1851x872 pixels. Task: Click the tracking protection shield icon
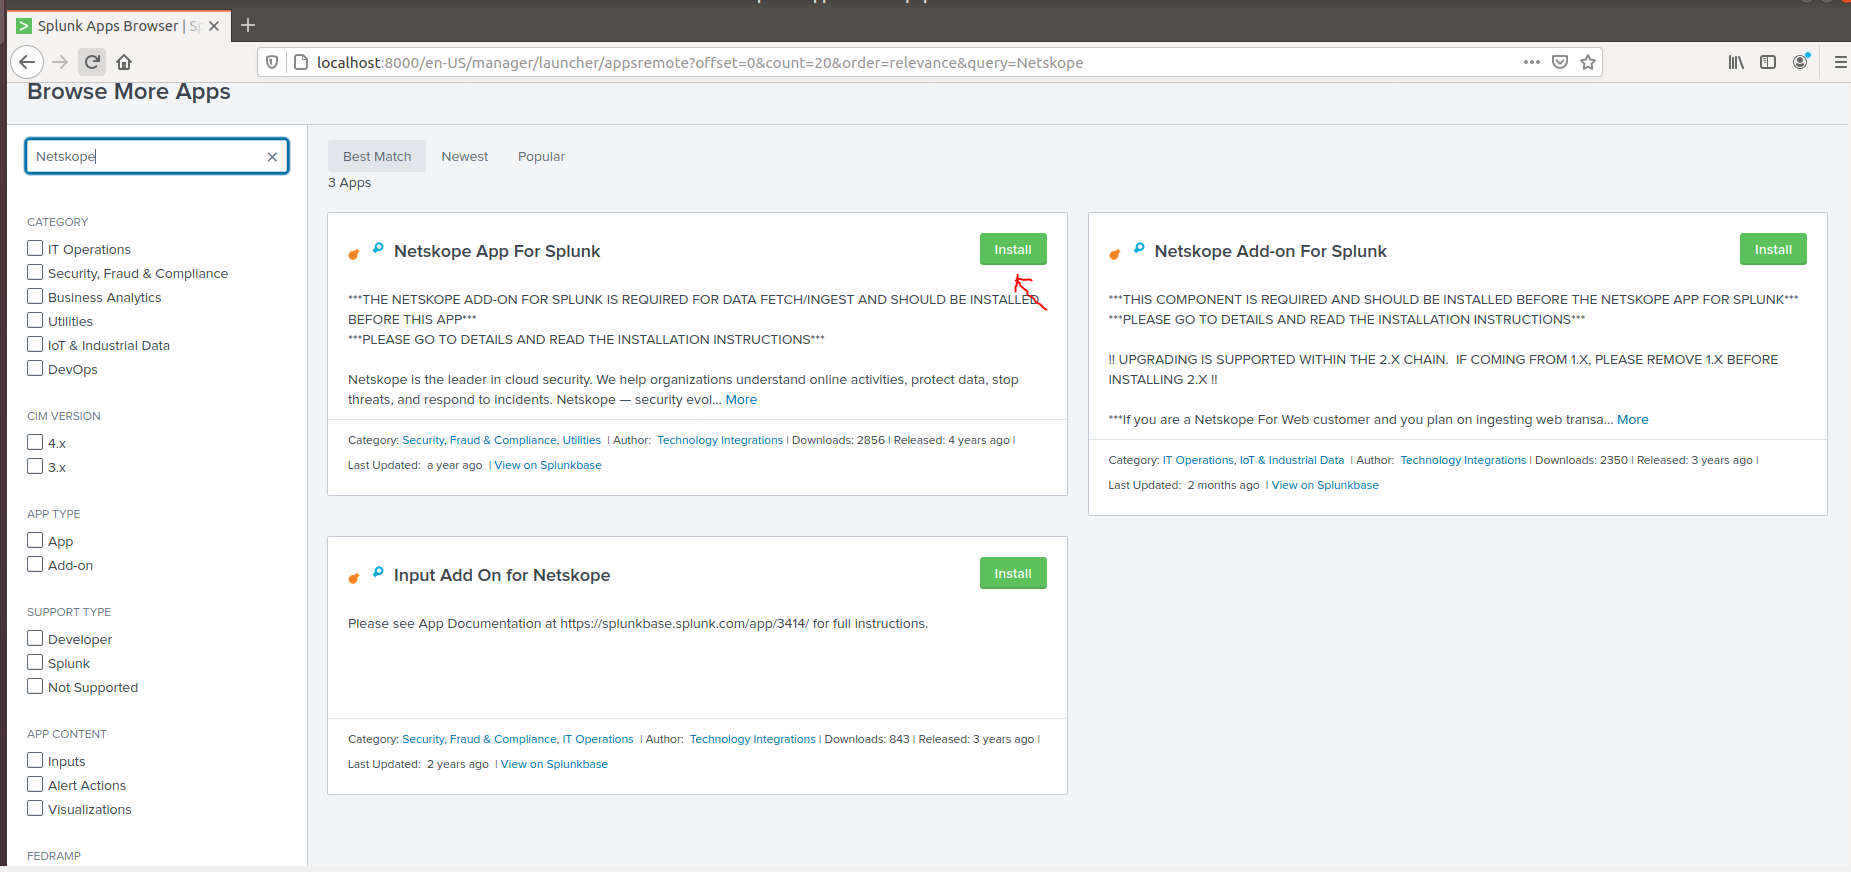[272, 62]
